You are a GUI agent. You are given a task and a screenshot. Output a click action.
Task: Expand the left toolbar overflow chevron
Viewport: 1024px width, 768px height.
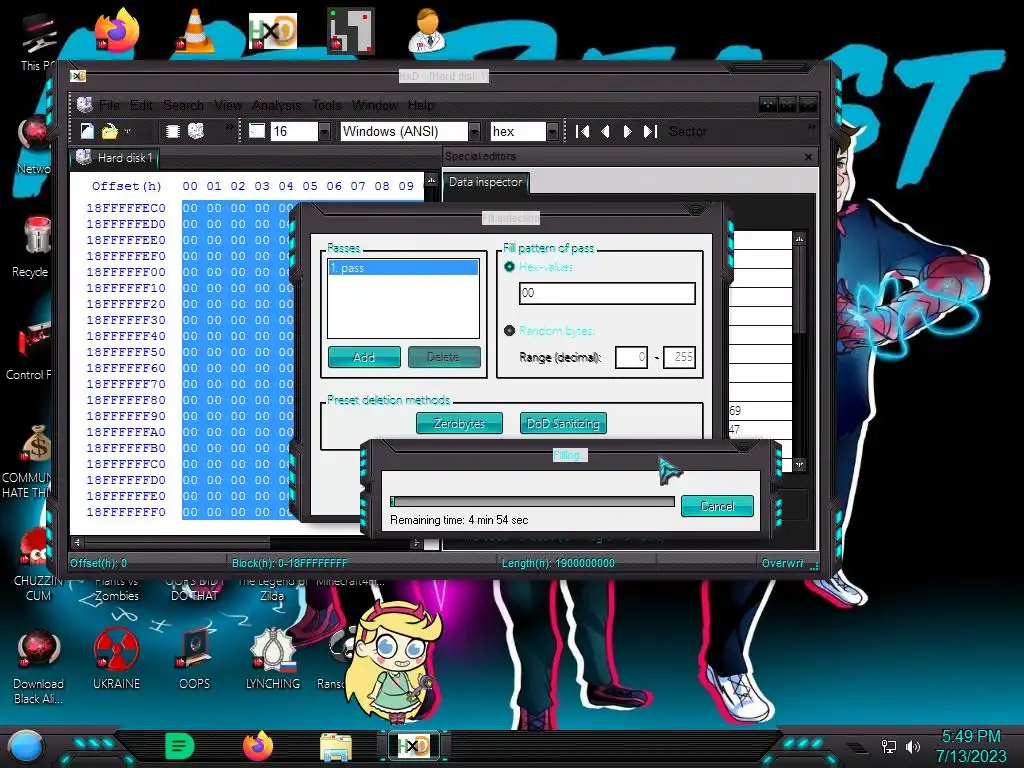(229, 127)
